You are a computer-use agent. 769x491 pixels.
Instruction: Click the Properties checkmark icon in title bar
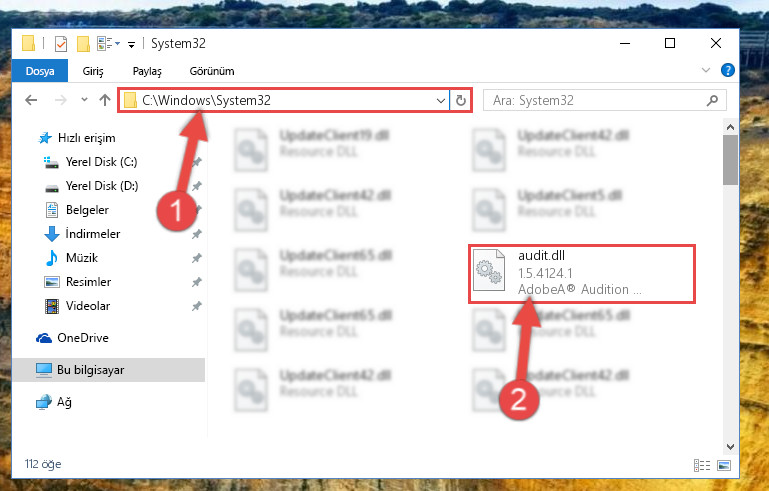click(60, 44)
